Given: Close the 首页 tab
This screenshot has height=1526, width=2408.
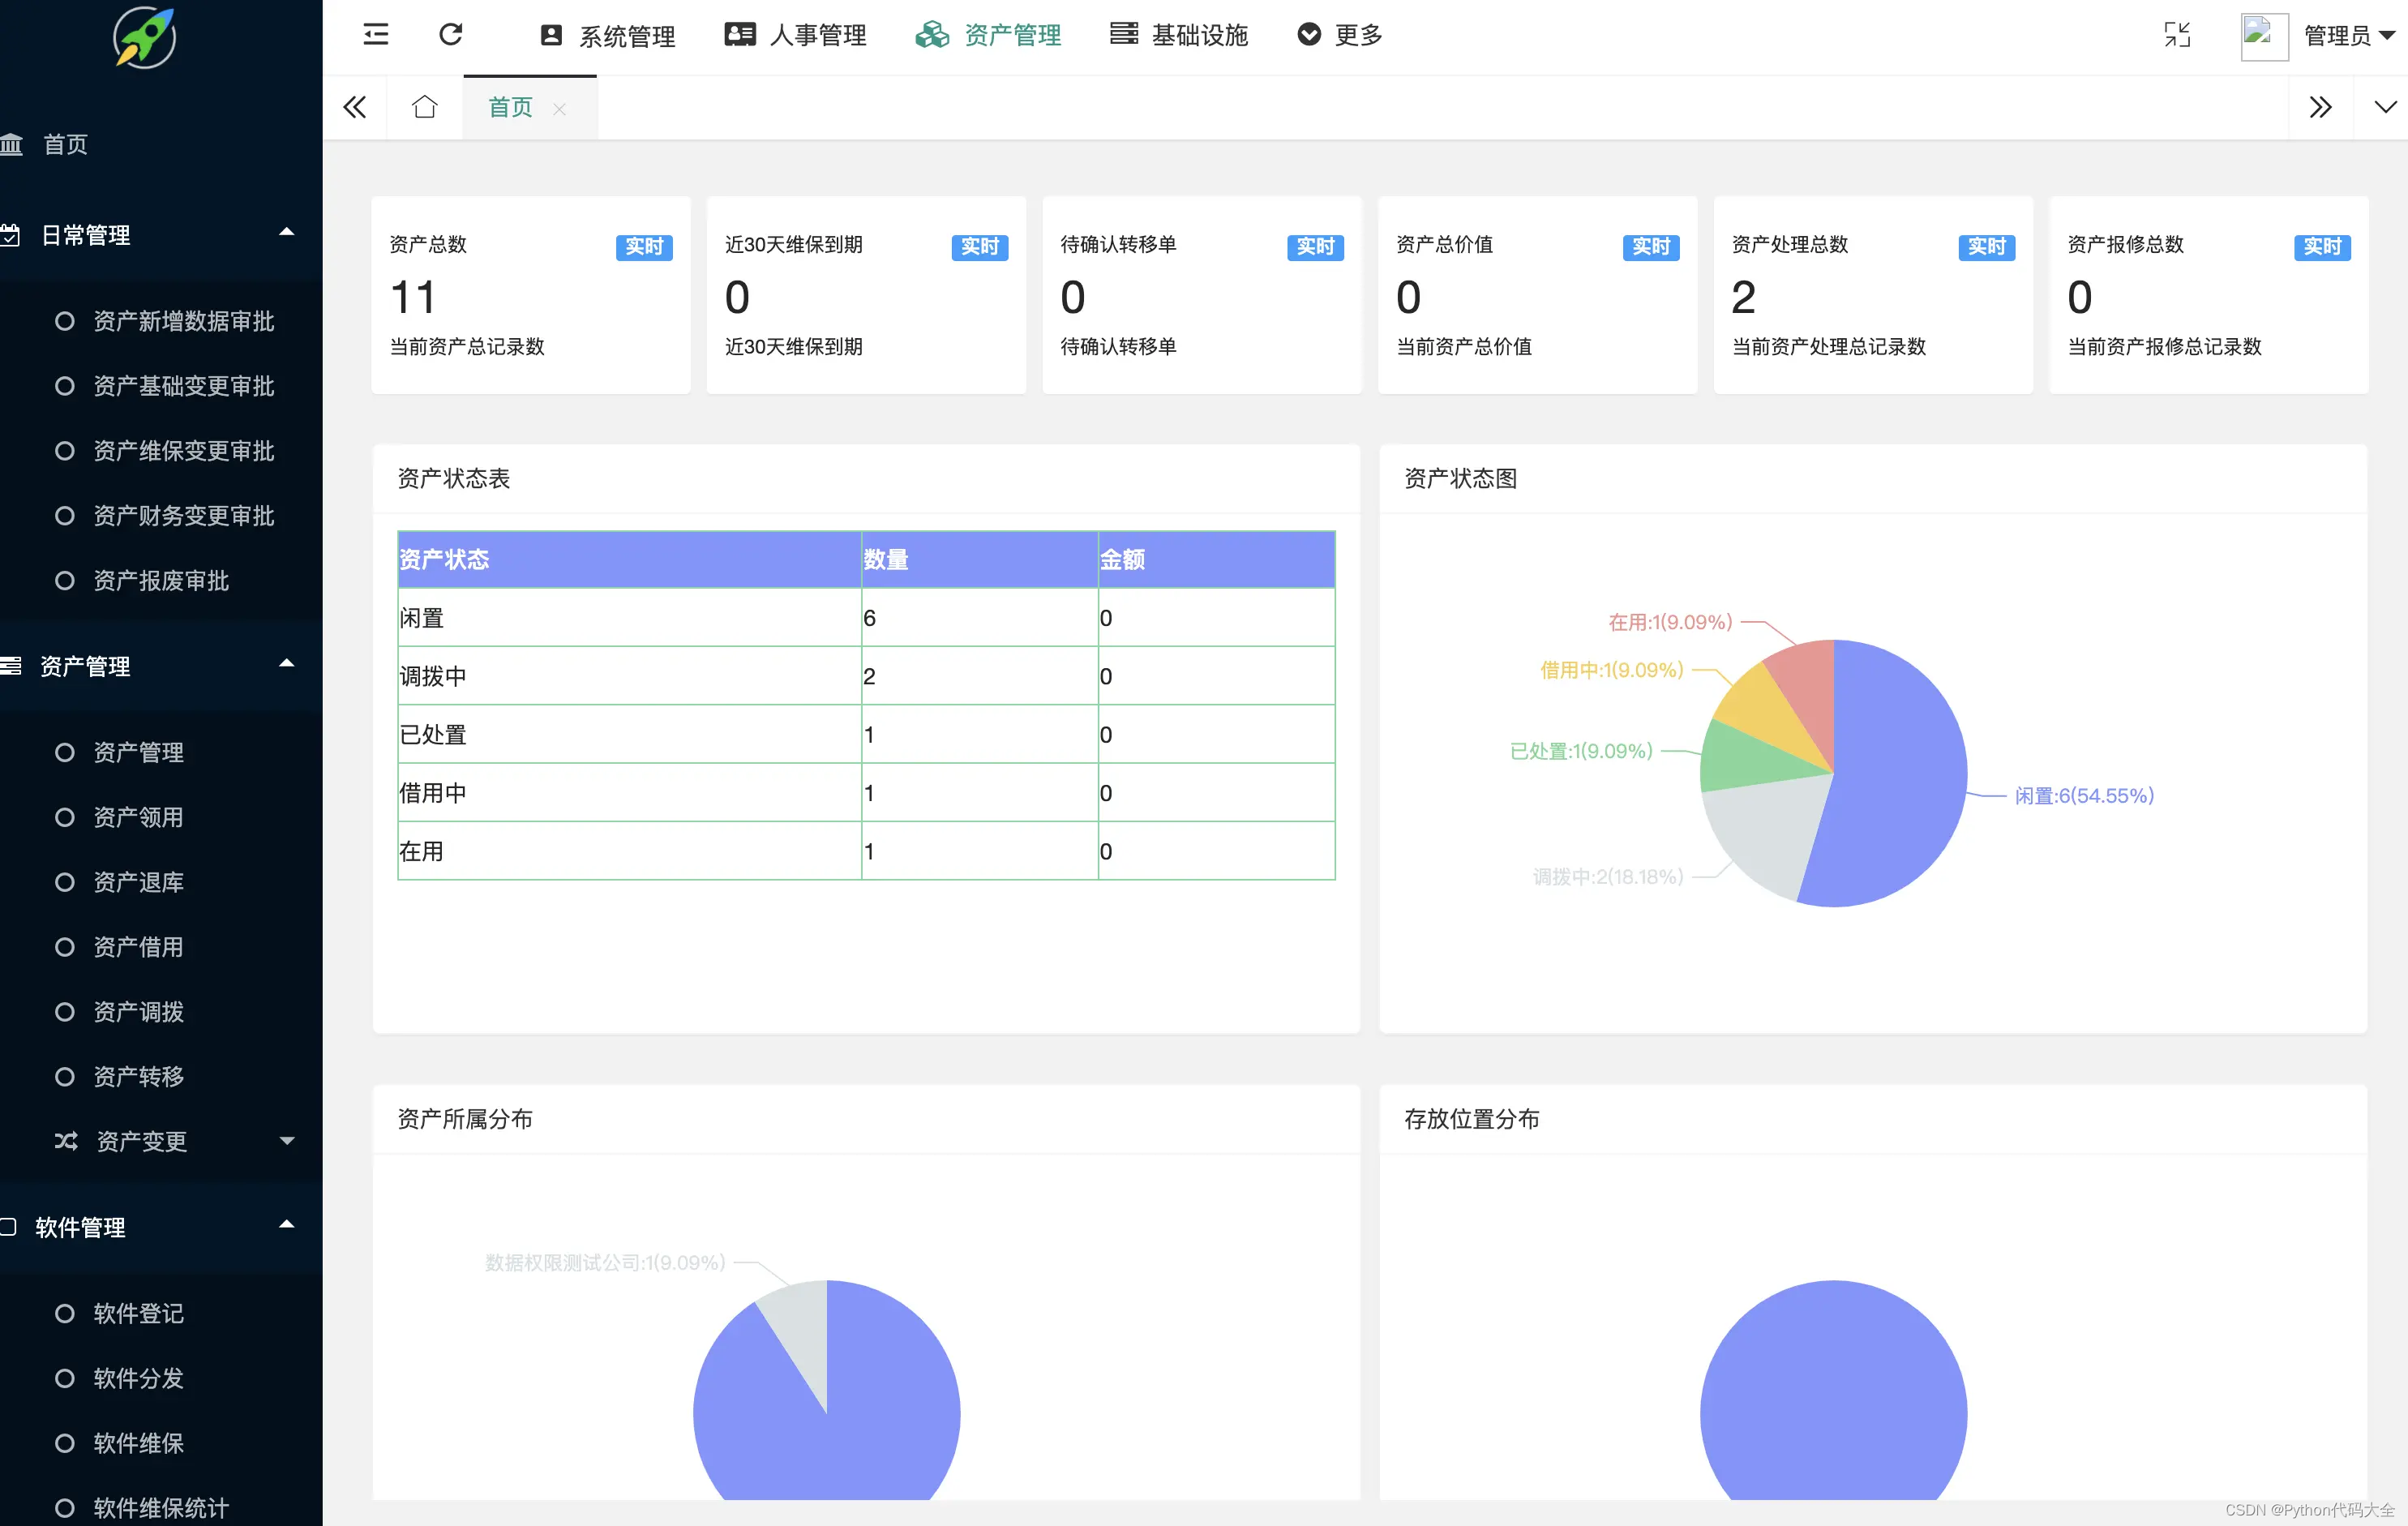Looking at the screenshot, I should [x=561, y=109].
